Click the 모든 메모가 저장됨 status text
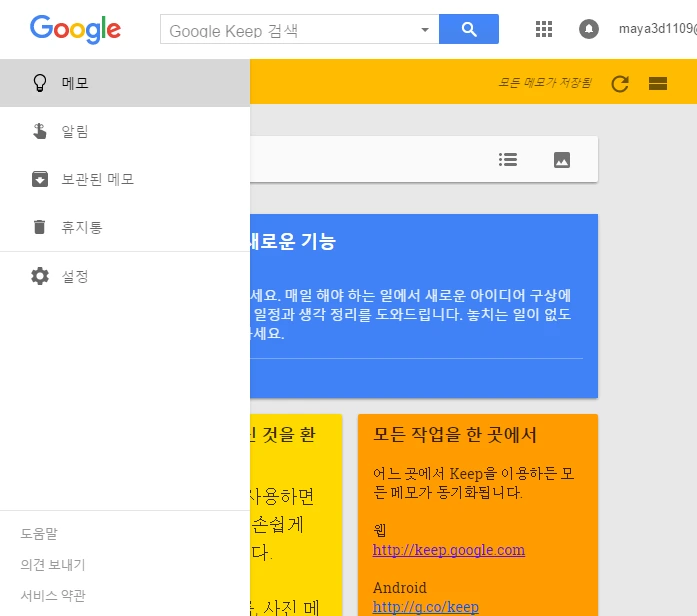Image resolution: width=697 pixels, height=616 pixels. [x=545, y=83]
